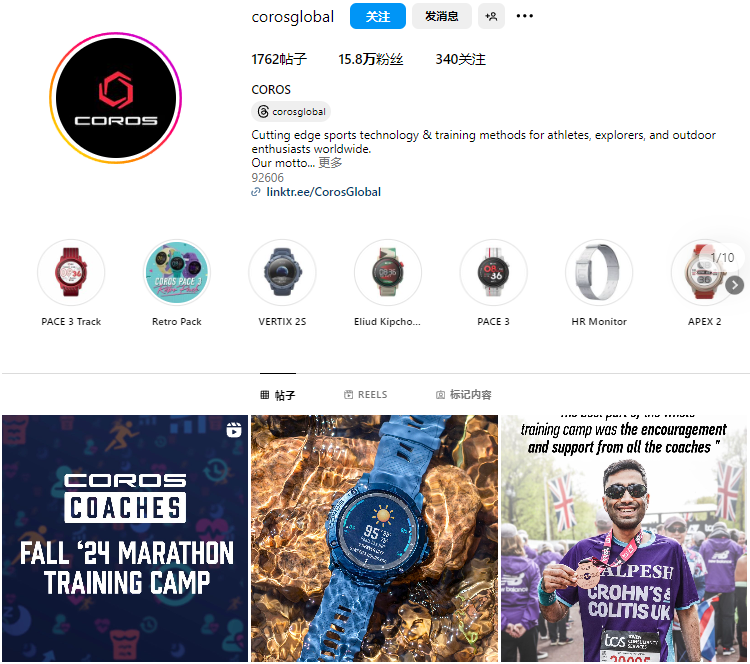View the 340关注 following list
Image resolution: width=750 pixels, height=664 pixels.
[460, 59]
